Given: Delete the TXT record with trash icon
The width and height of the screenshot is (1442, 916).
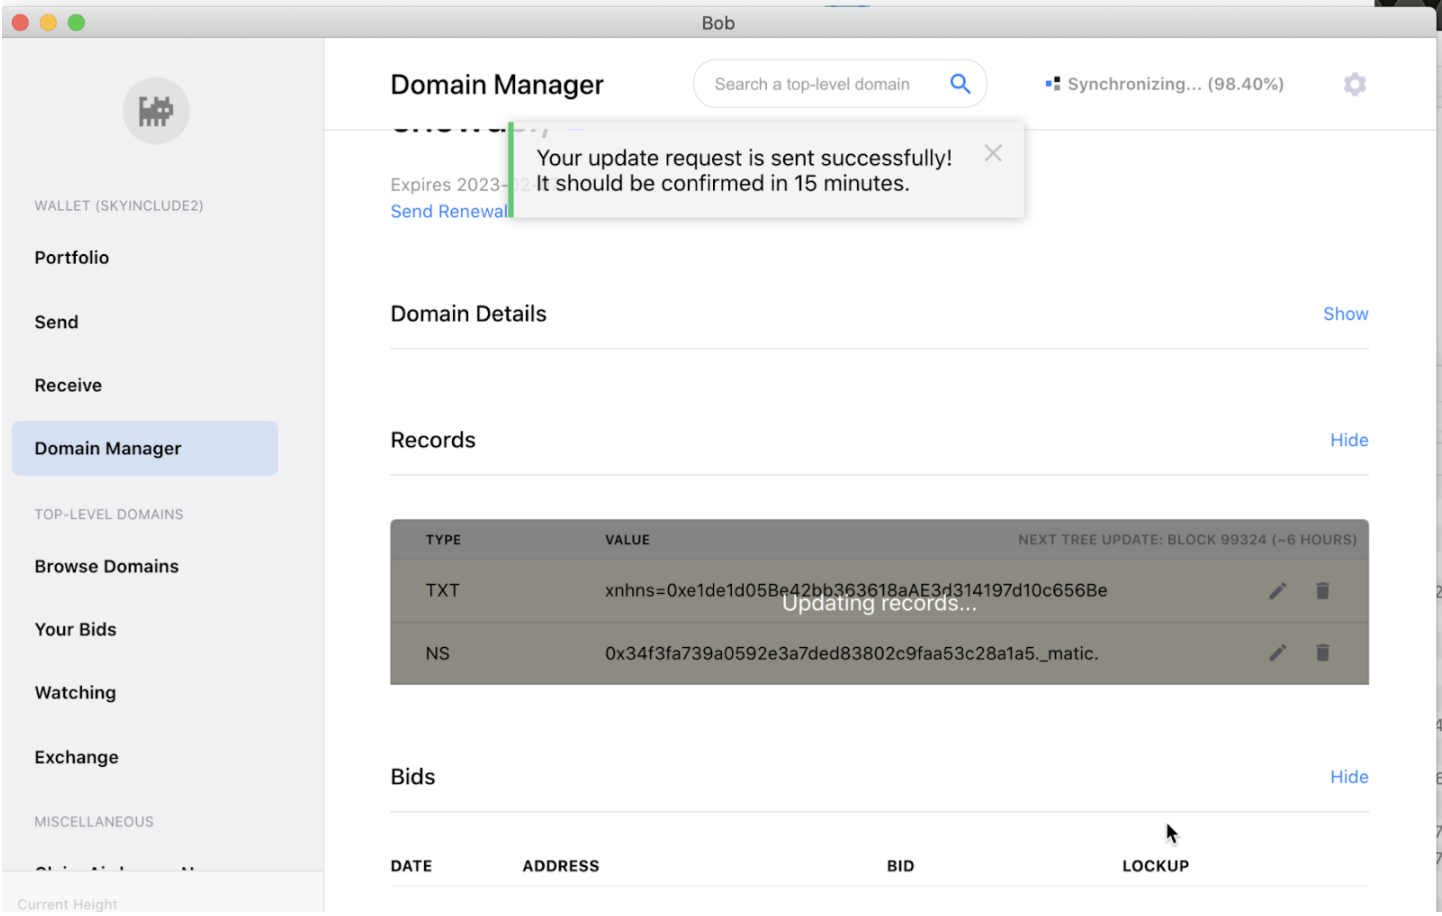Looking at the screenshot, I should (x=1322, y=591).
